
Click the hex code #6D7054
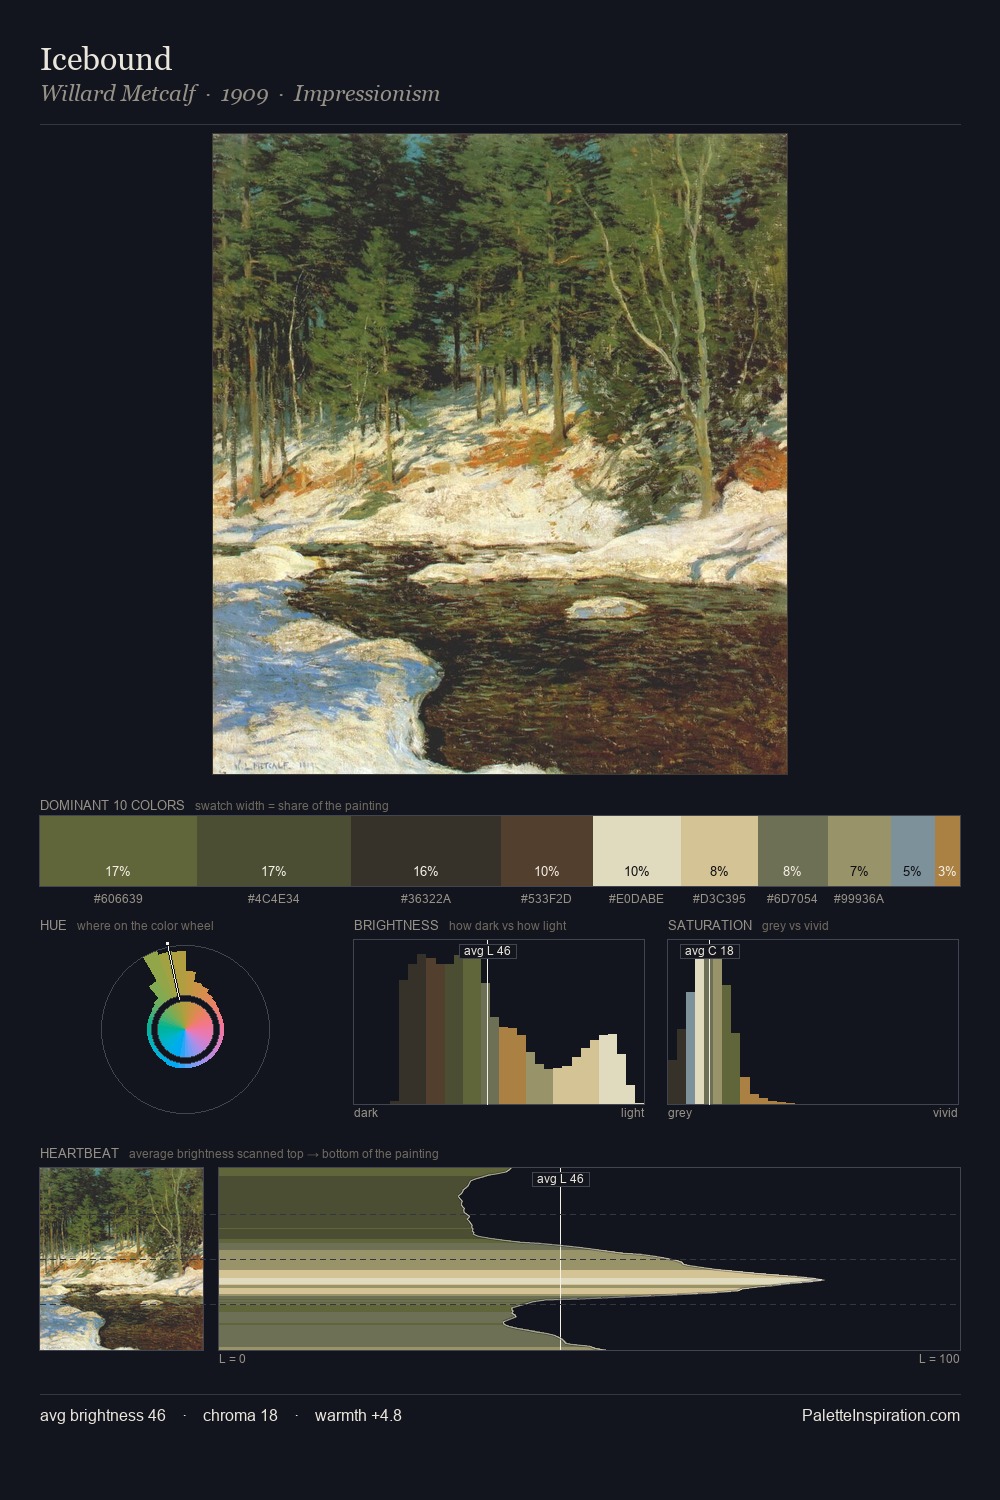point(792,899)
